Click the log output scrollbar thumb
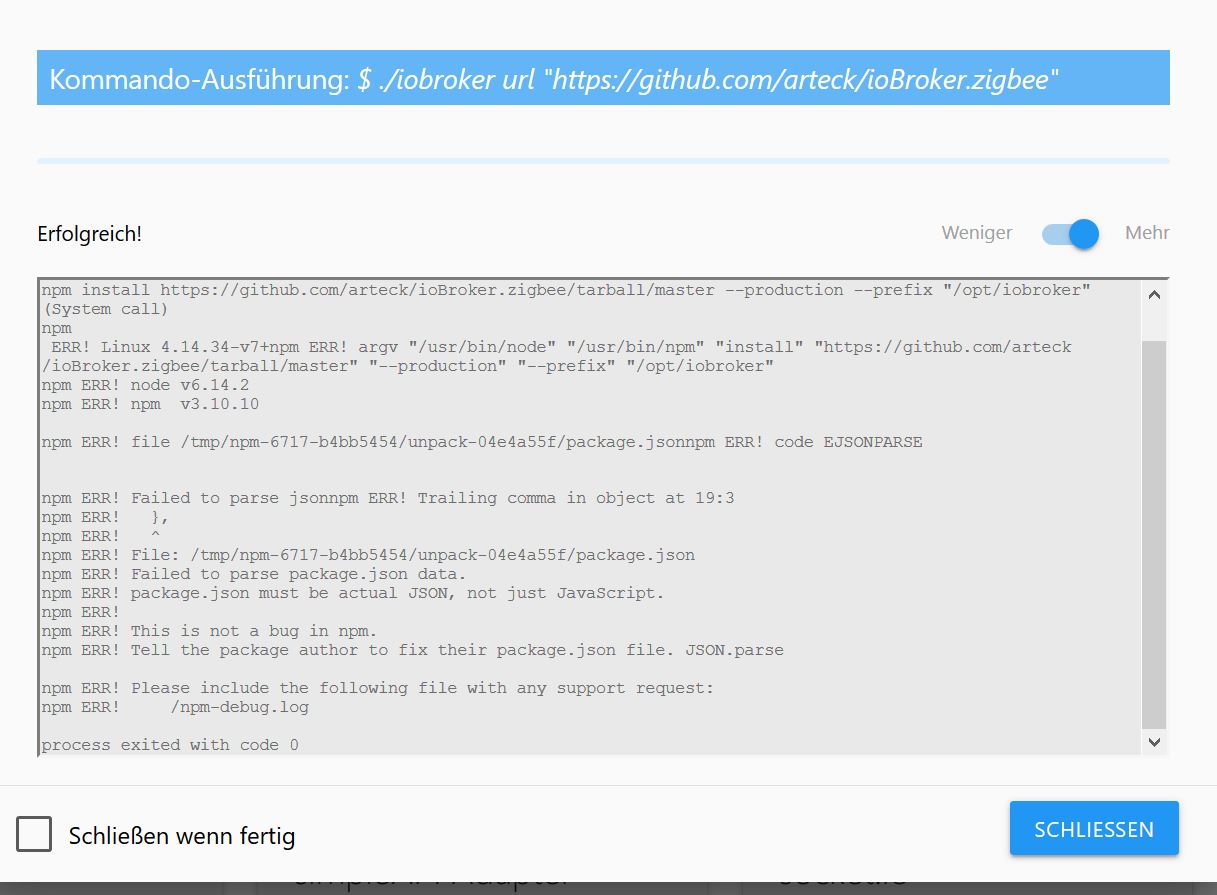This screenshot has height=895, width=1217. [1153, 533]
